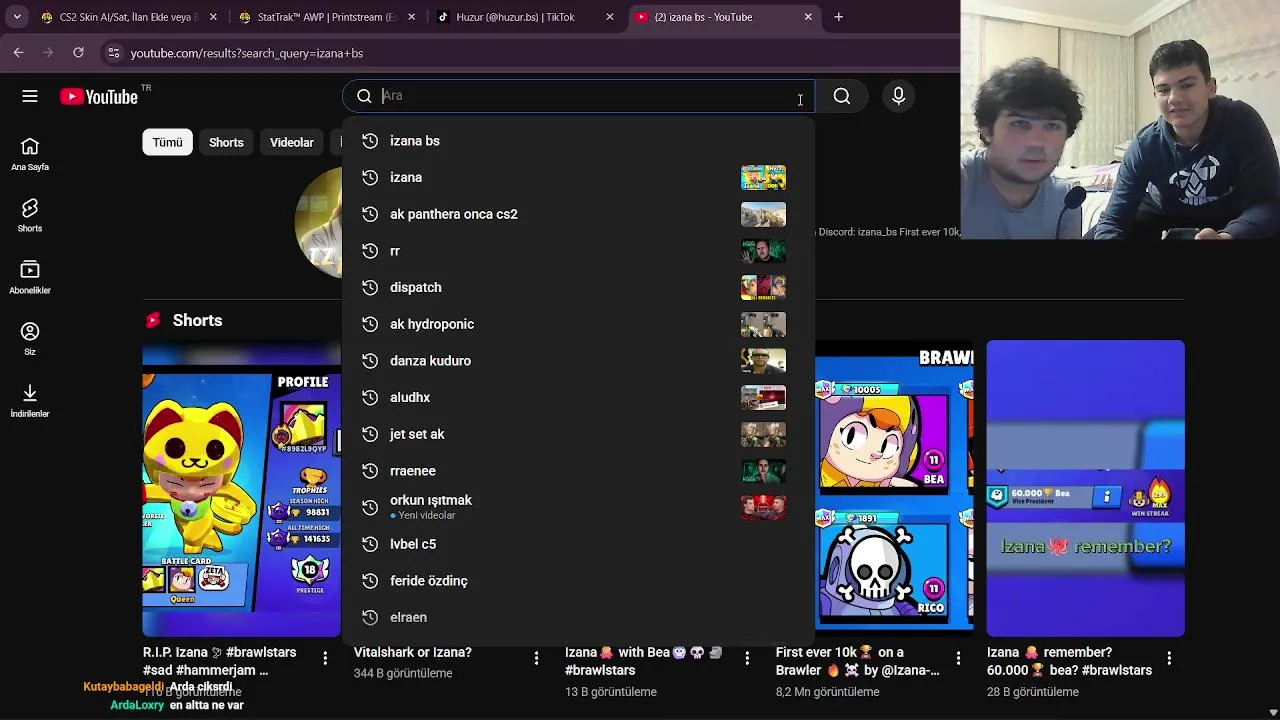Open more options for 'First ever 10k' short
The image size is (1280, 720).
coord(958,658)
